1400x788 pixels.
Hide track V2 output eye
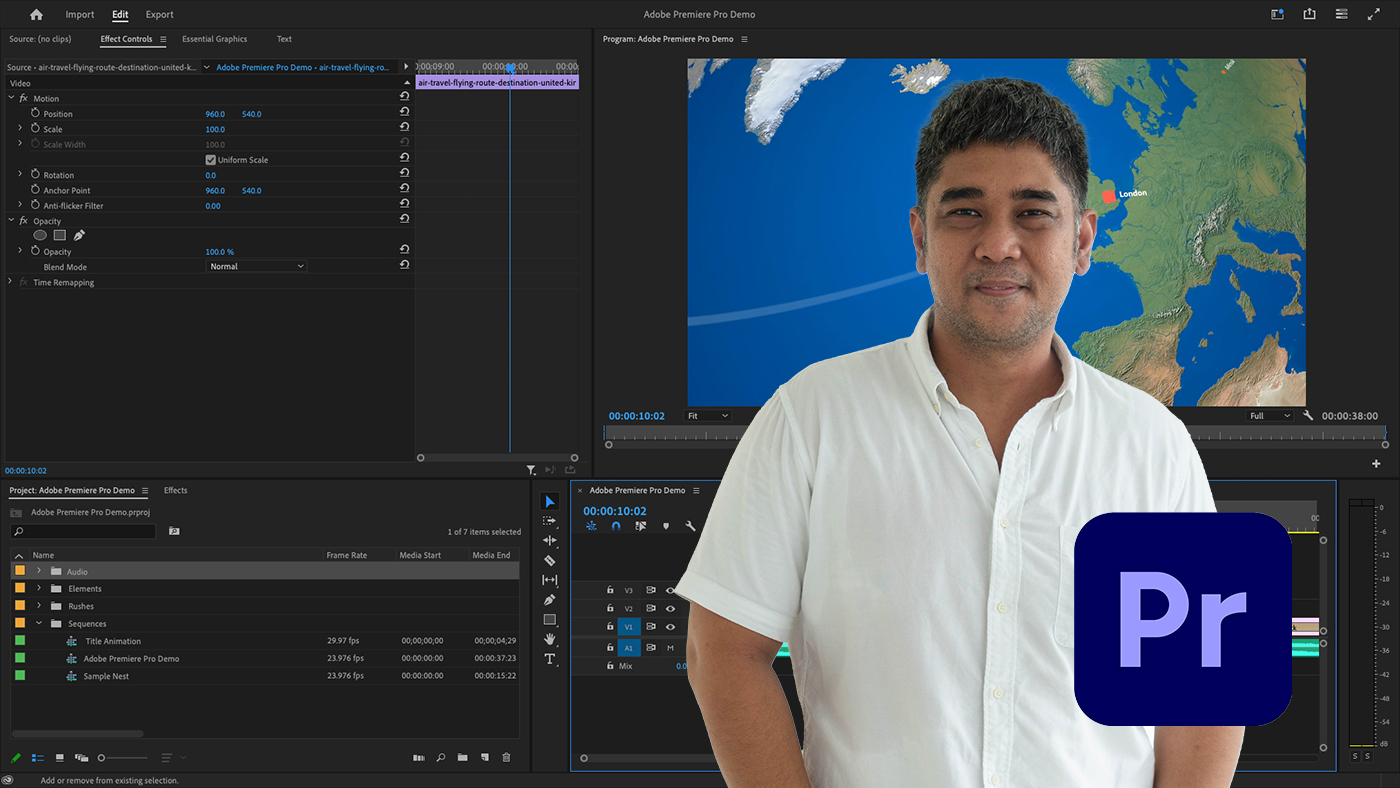click(x=670, y=608)
